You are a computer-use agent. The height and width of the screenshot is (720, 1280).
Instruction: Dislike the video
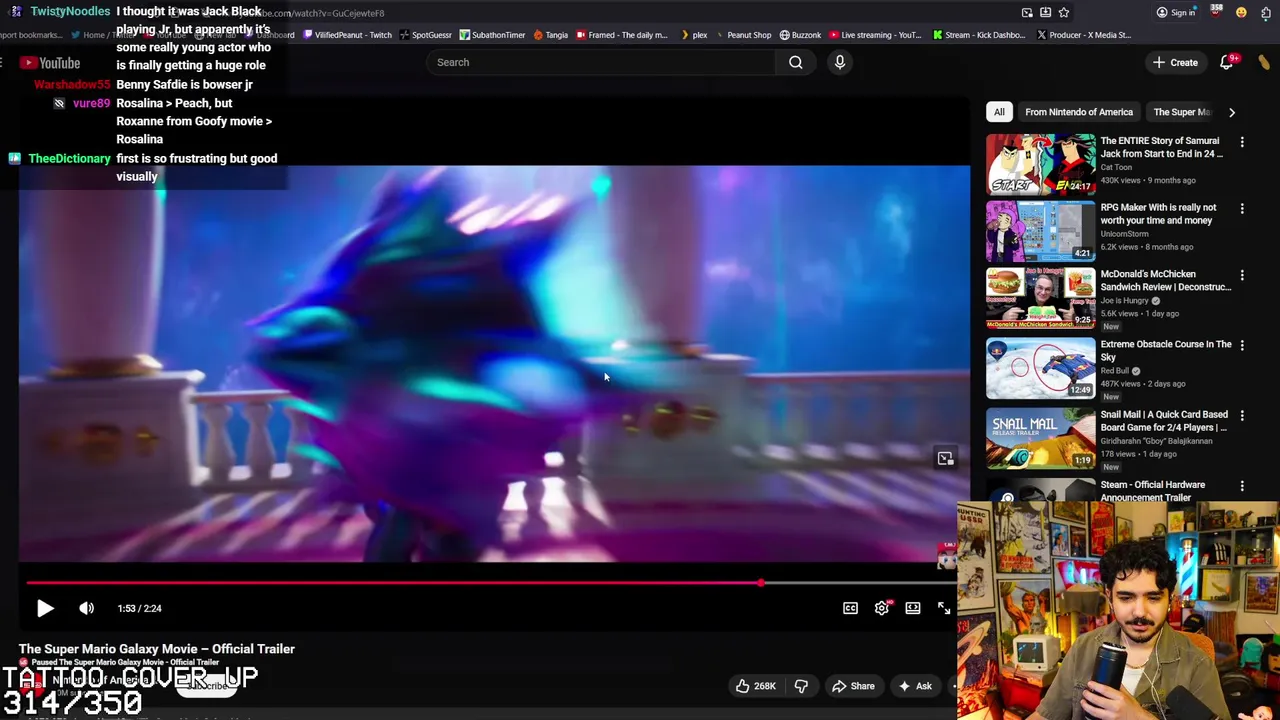coord(801,686)
